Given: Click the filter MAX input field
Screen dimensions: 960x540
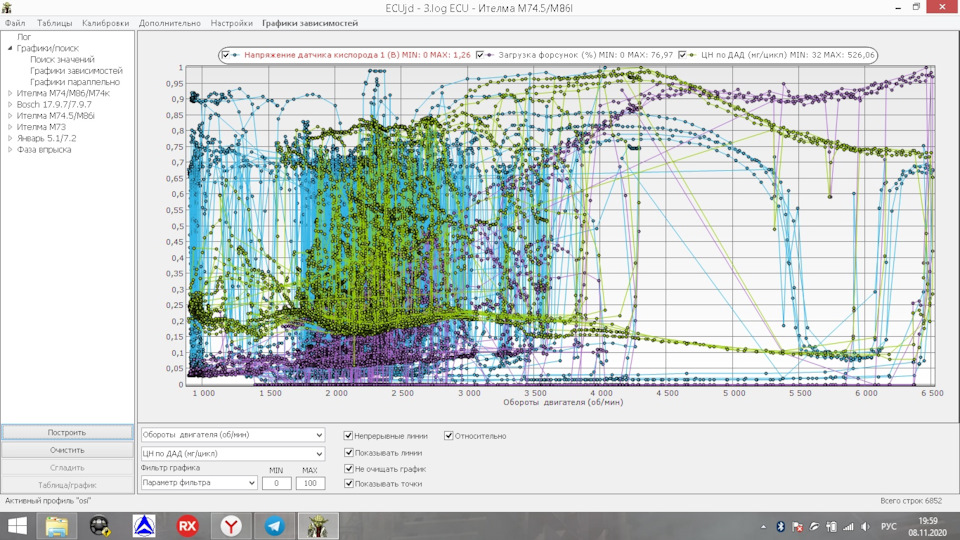Looking at the screenshot, I should pyautogui.click(x=310, y=483).
